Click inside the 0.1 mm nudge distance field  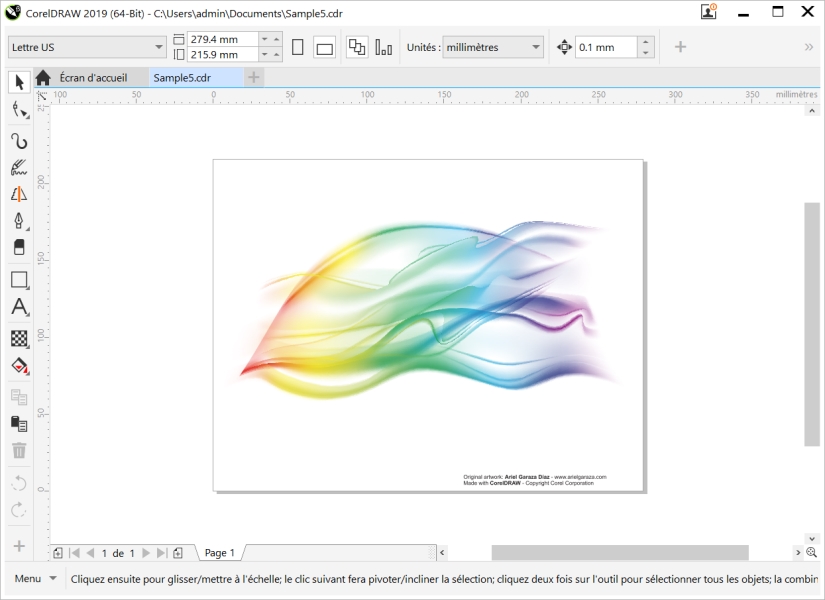pyautogui.click(x=605, y=47)
